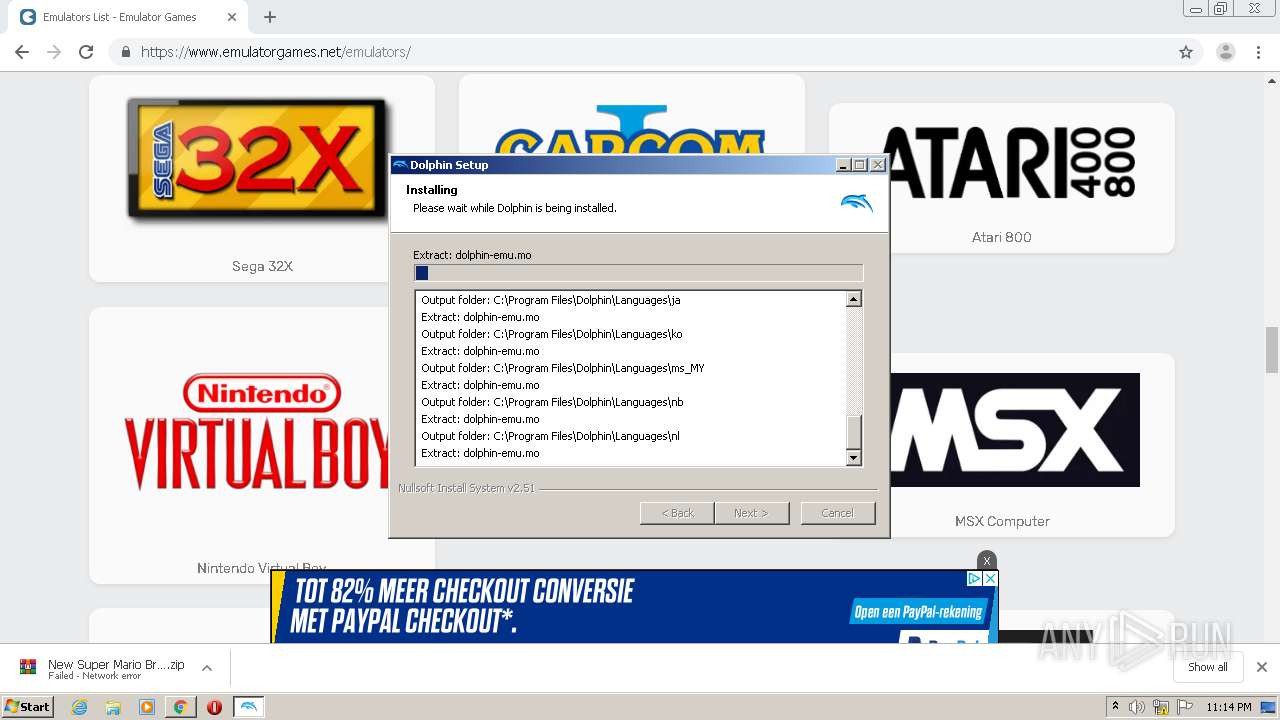This screenshot has height=720, width=1280.
Task: Click Show all downloads button
Action: (1207, 667)
